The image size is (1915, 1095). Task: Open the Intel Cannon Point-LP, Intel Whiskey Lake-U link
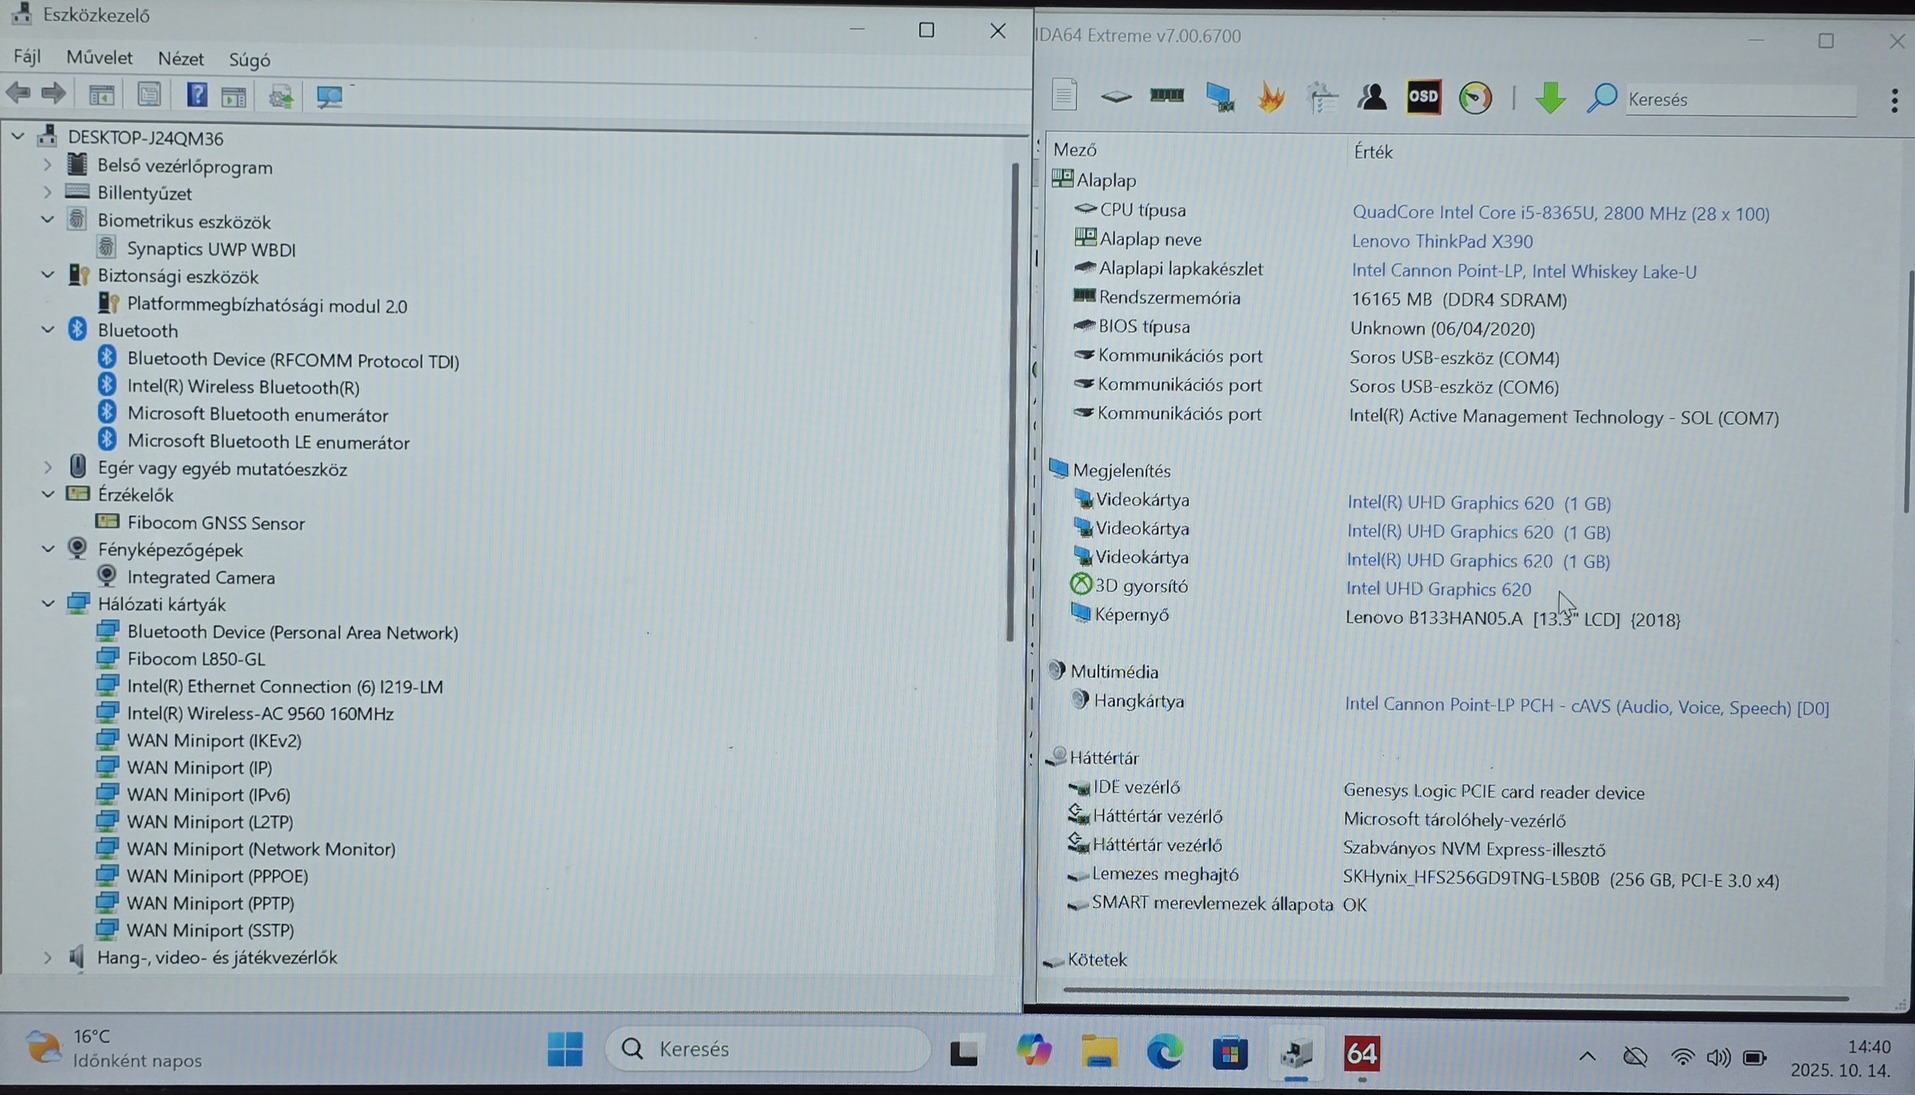tap(1524, 271)
